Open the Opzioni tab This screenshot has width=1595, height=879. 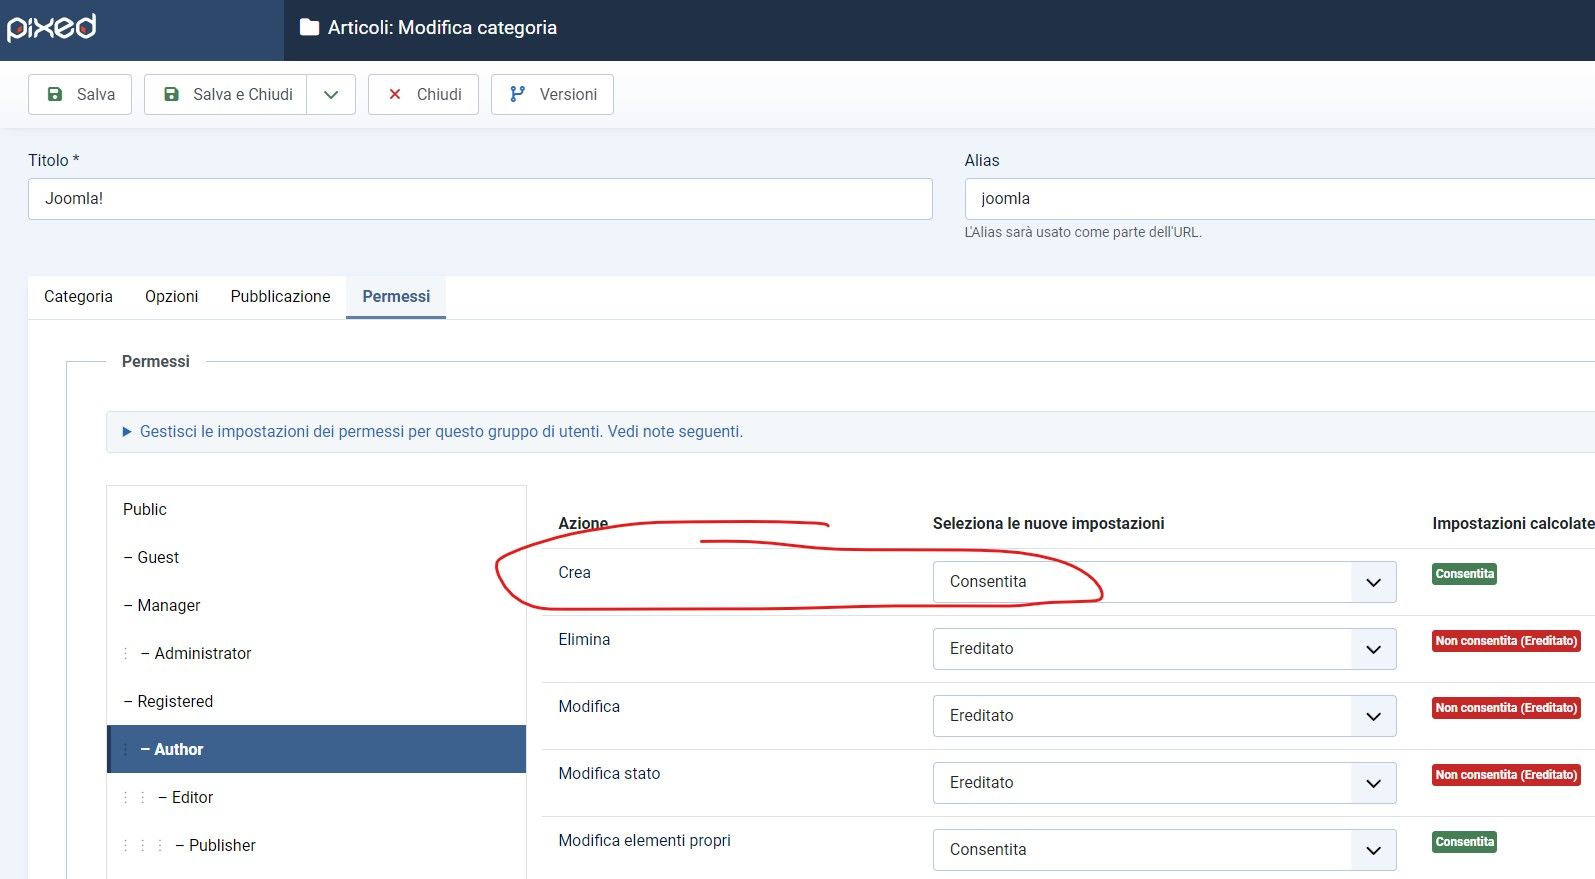click(x=171, y=297)
